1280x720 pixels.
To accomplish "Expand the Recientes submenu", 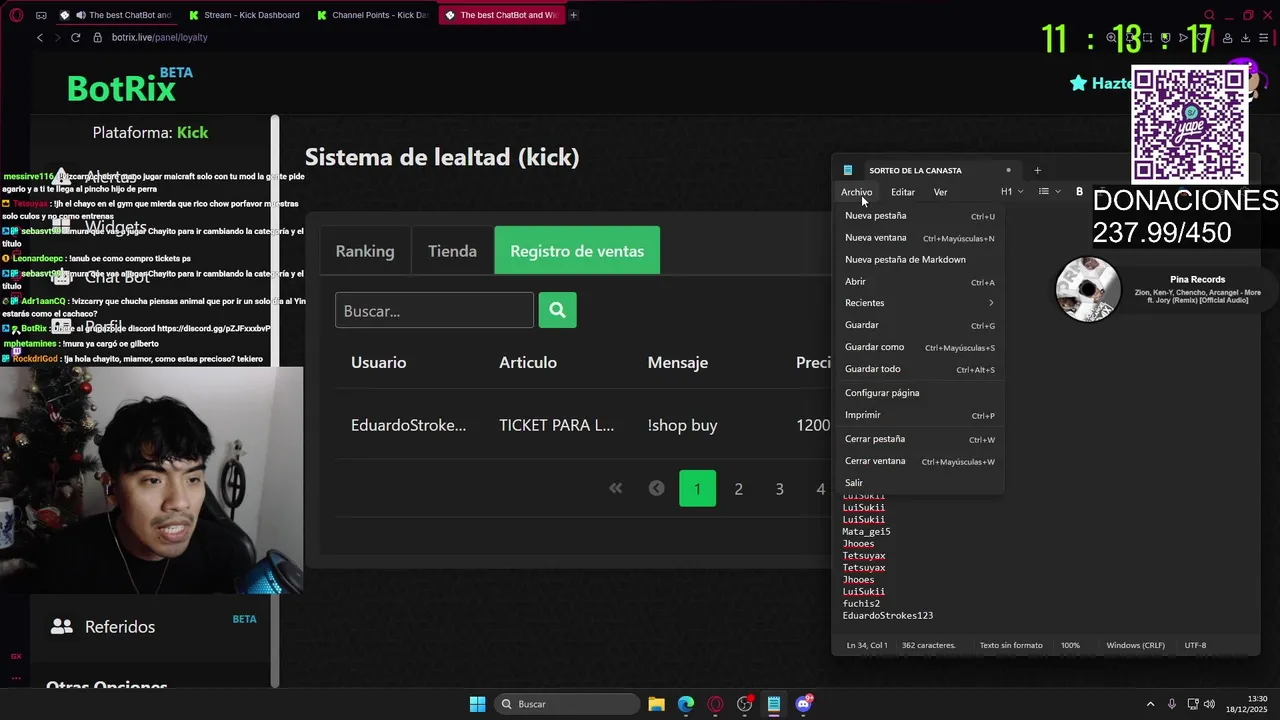I will click(919, 303).
